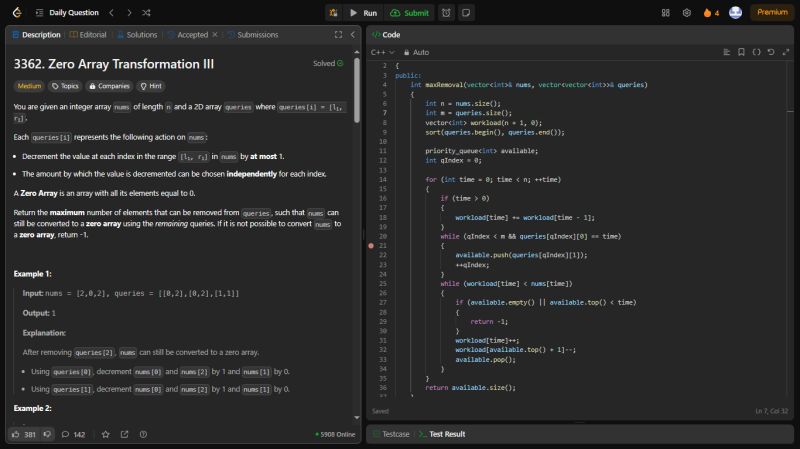Upvote the problem with thumbs-up
This screenshot has width=800, height=449.
pos(16,434)
